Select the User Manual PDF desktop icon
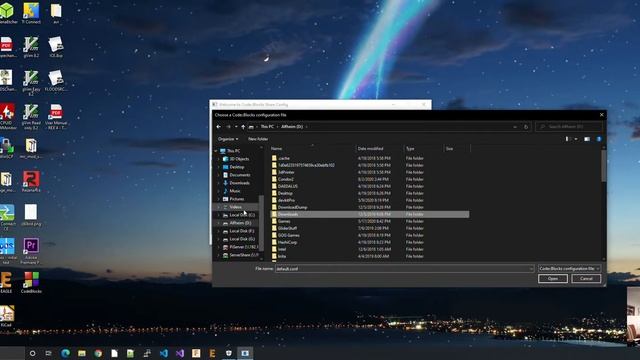Viewport: 640px width, 360px height. pyautogui.click(x=56, y=117)
